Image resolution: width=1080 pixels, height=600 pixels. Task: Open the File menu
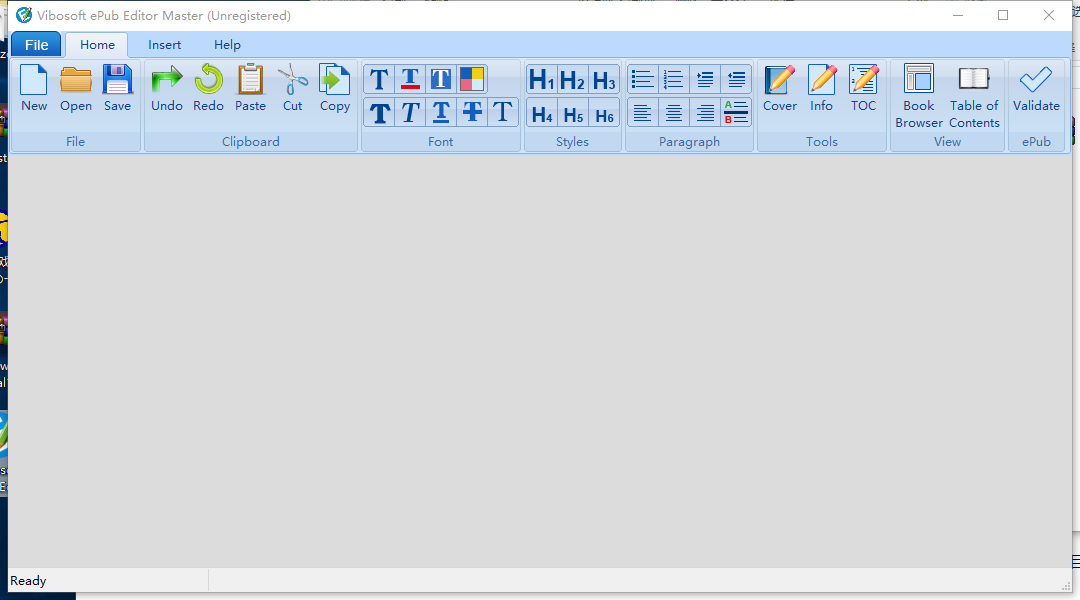(36, 44)
